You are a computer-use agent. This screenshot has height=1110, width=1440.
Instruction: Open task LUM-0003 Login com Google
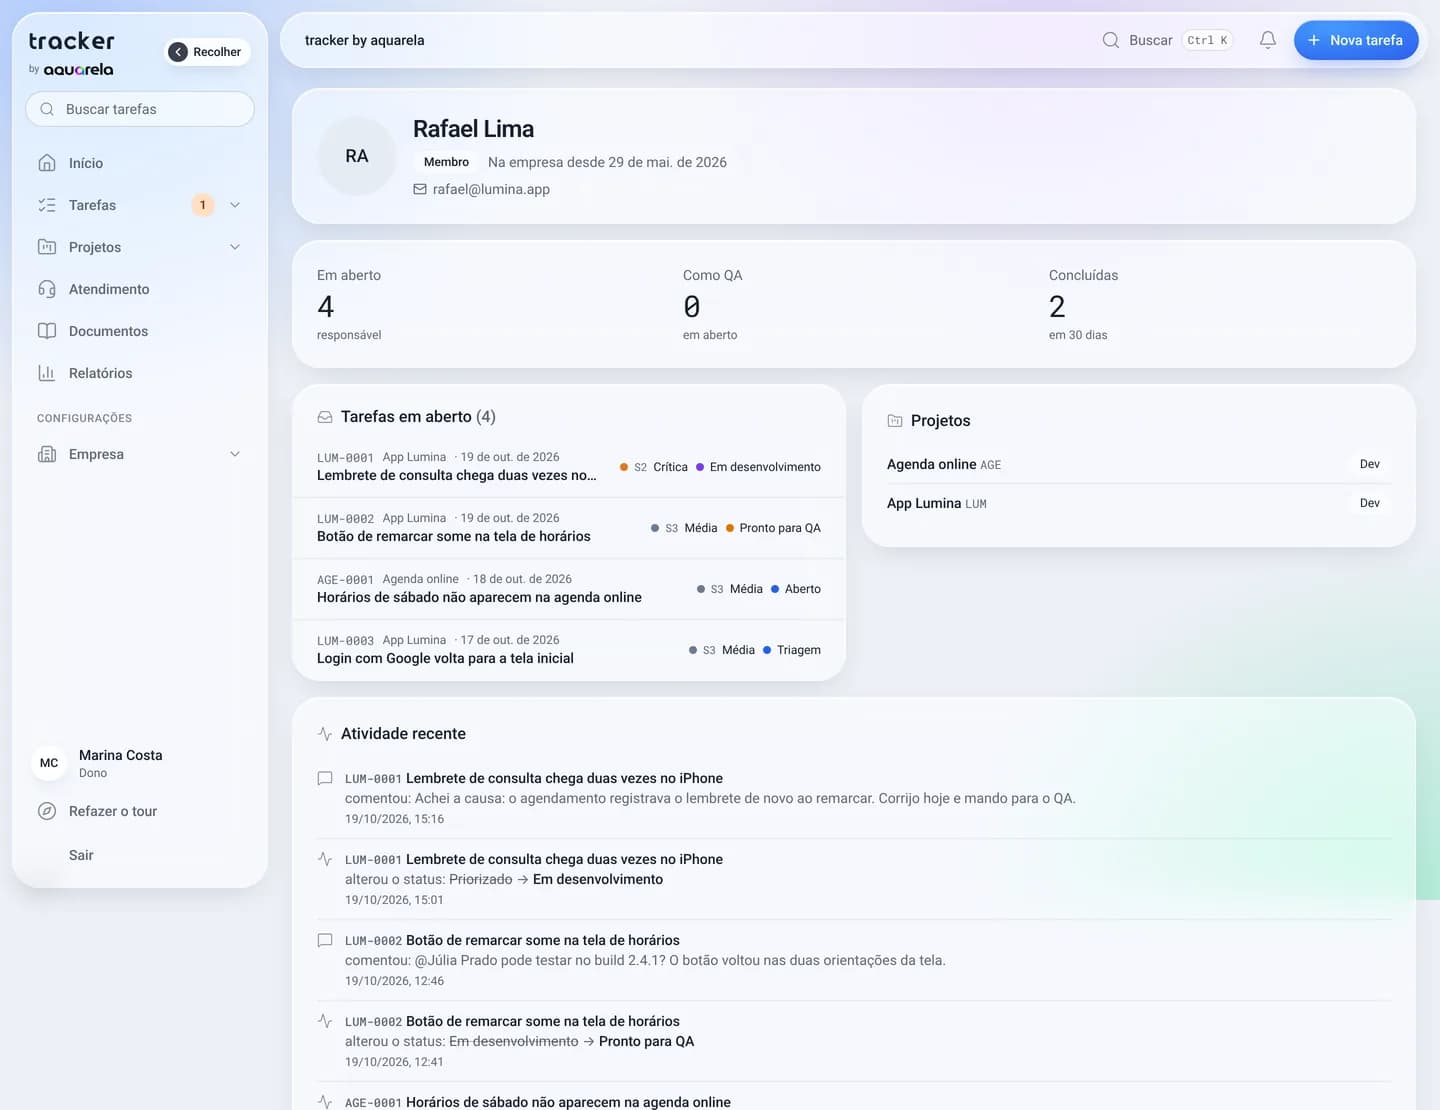click(x=569, y=650)
